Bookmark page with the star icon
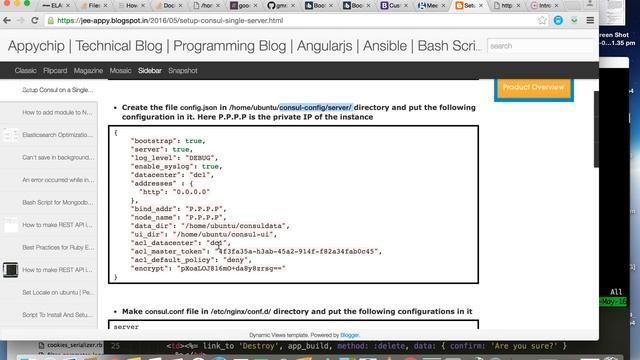This screenshot has width=640, height=360. coord(542,20)
